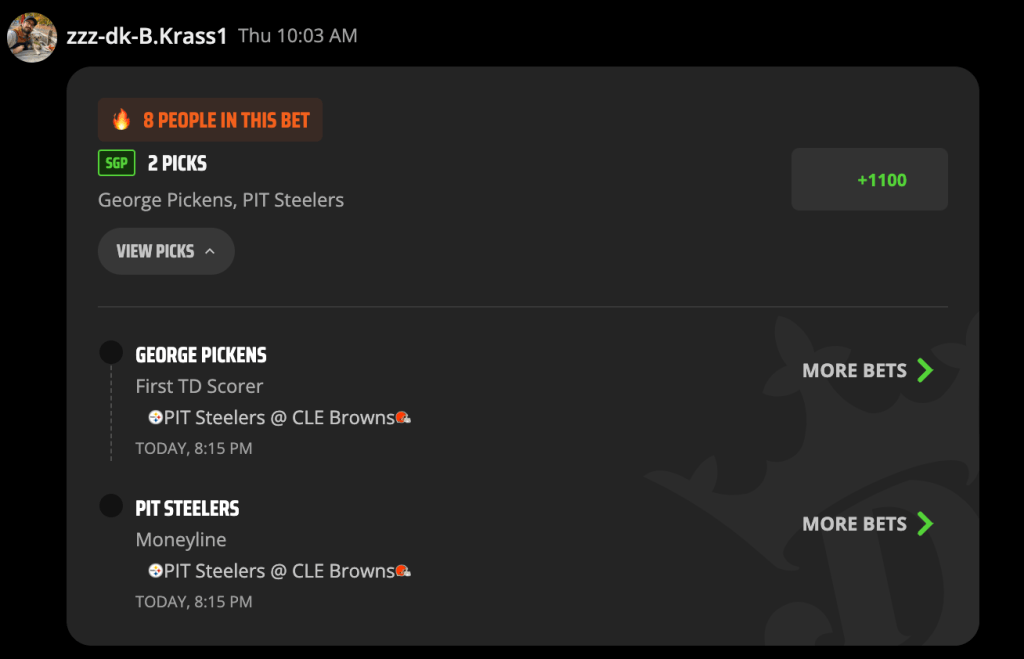Viewport: 1024px width, 659px height.
Task: Click Browns helmet in Moneyline matchup
Action: click(x=404, y=571)
